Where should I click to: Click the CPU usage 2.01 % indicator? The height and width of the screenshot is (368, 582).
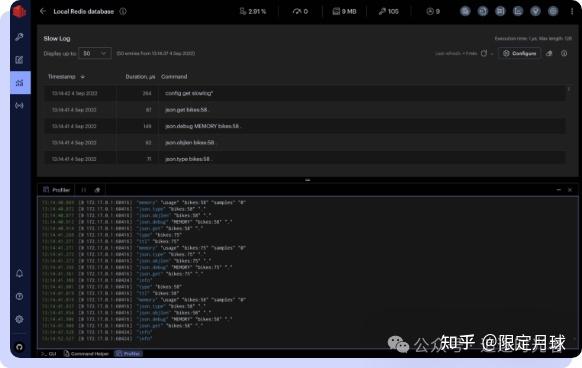click(x=253, y=12)
